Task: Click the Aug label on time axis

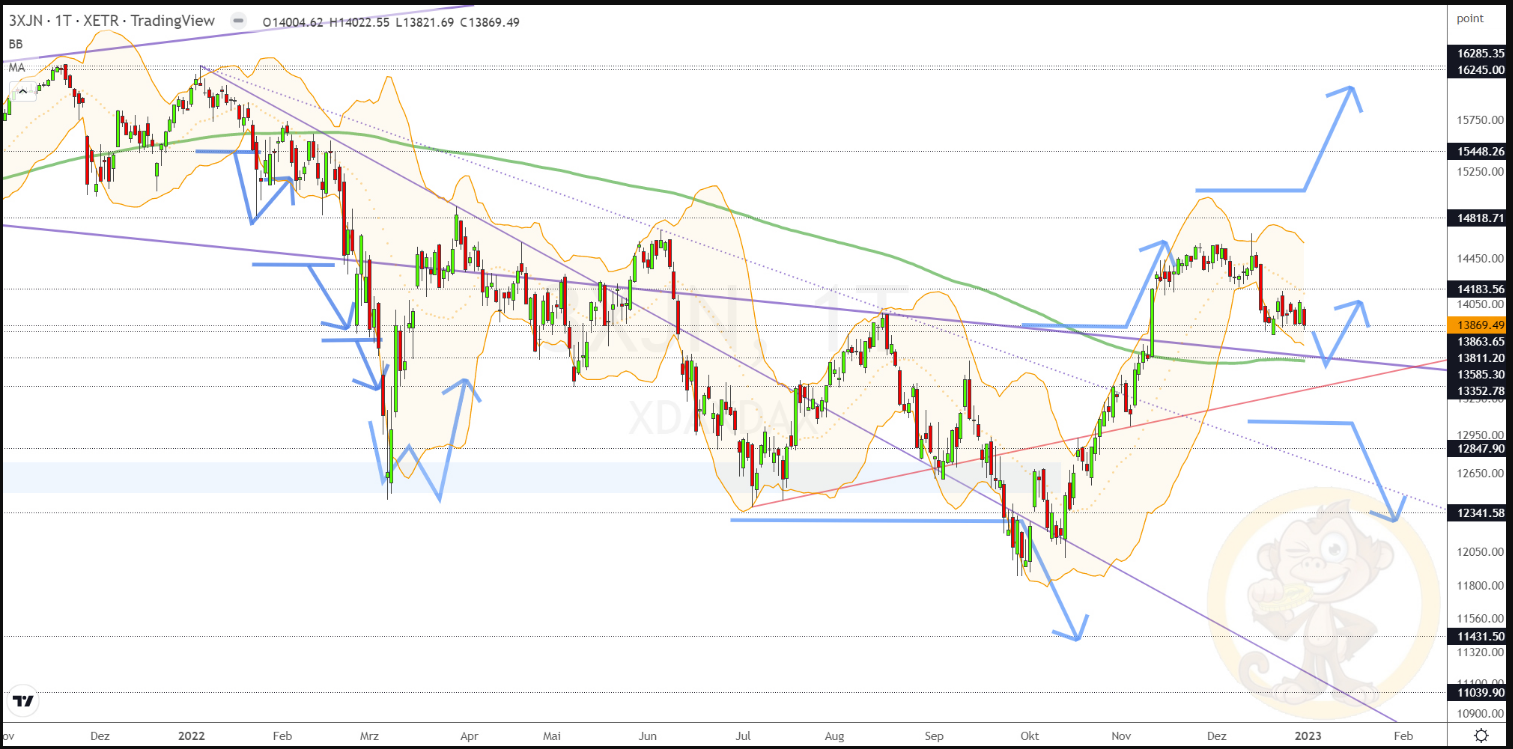Action: pyautogui.click(x=835, y=735)
